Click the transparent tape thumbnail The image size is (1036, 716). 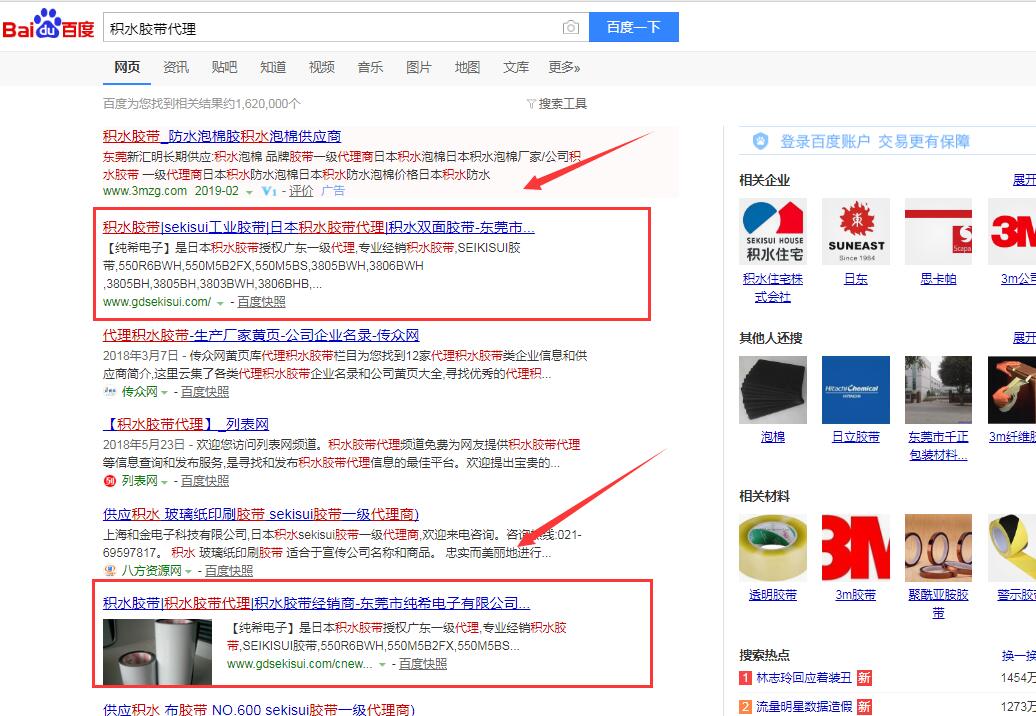tap(773, 548)
